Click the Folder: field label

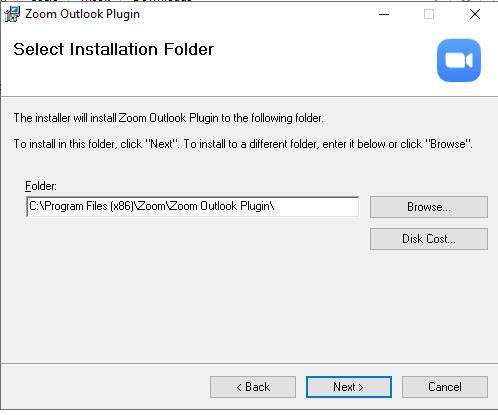tap(41, 186)
